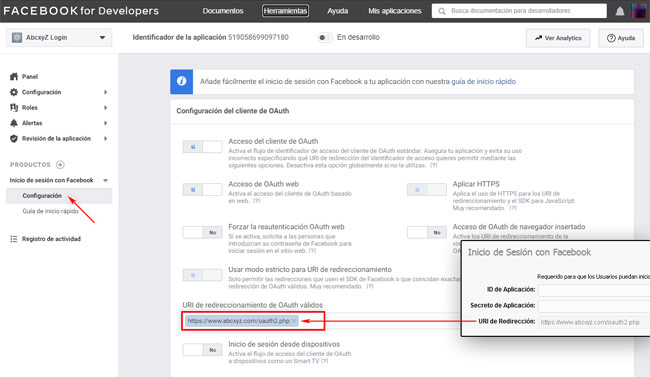Open the user profile avatar
The image size is (650, 377).
point(640,11)
